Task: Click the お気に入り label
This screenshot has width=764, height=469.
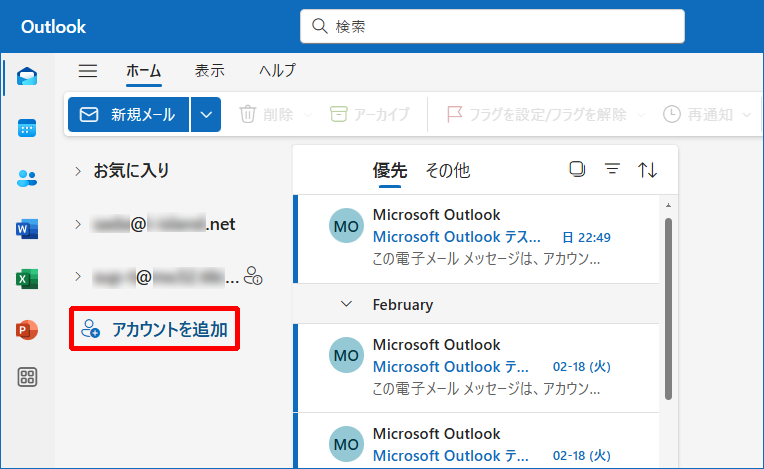Action: [132, 171]
